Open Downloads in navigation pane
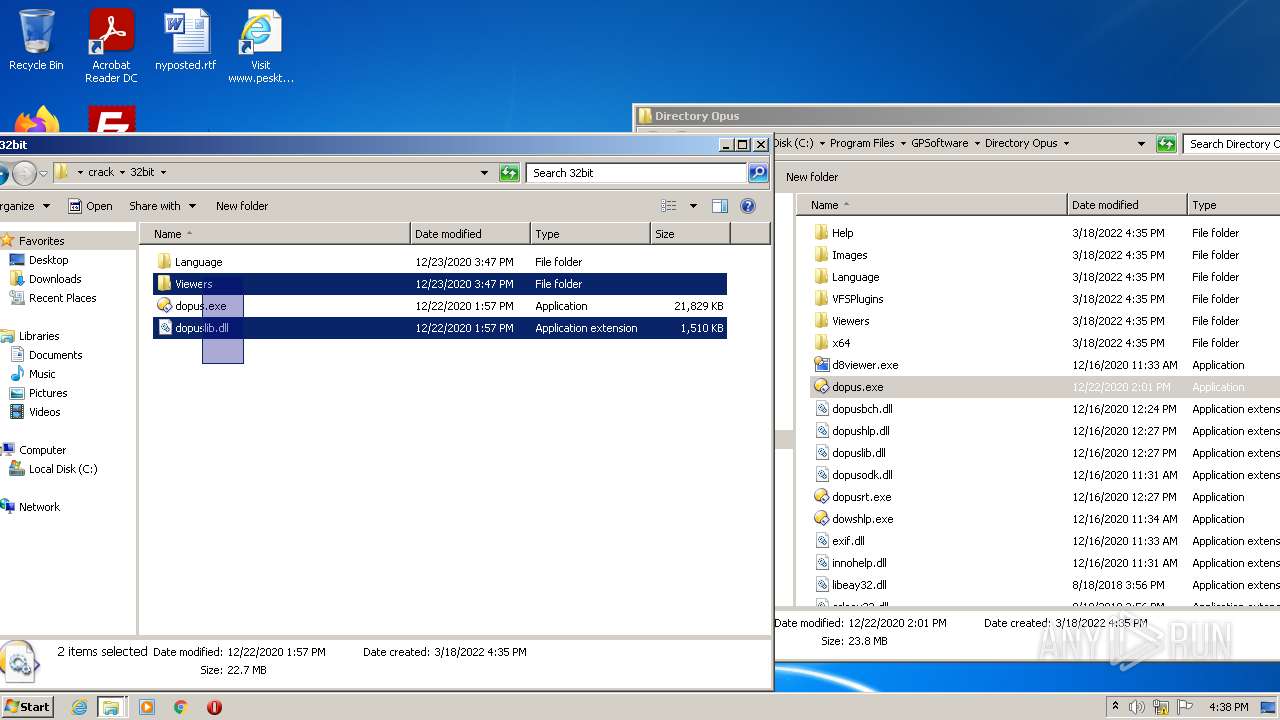 55,279
